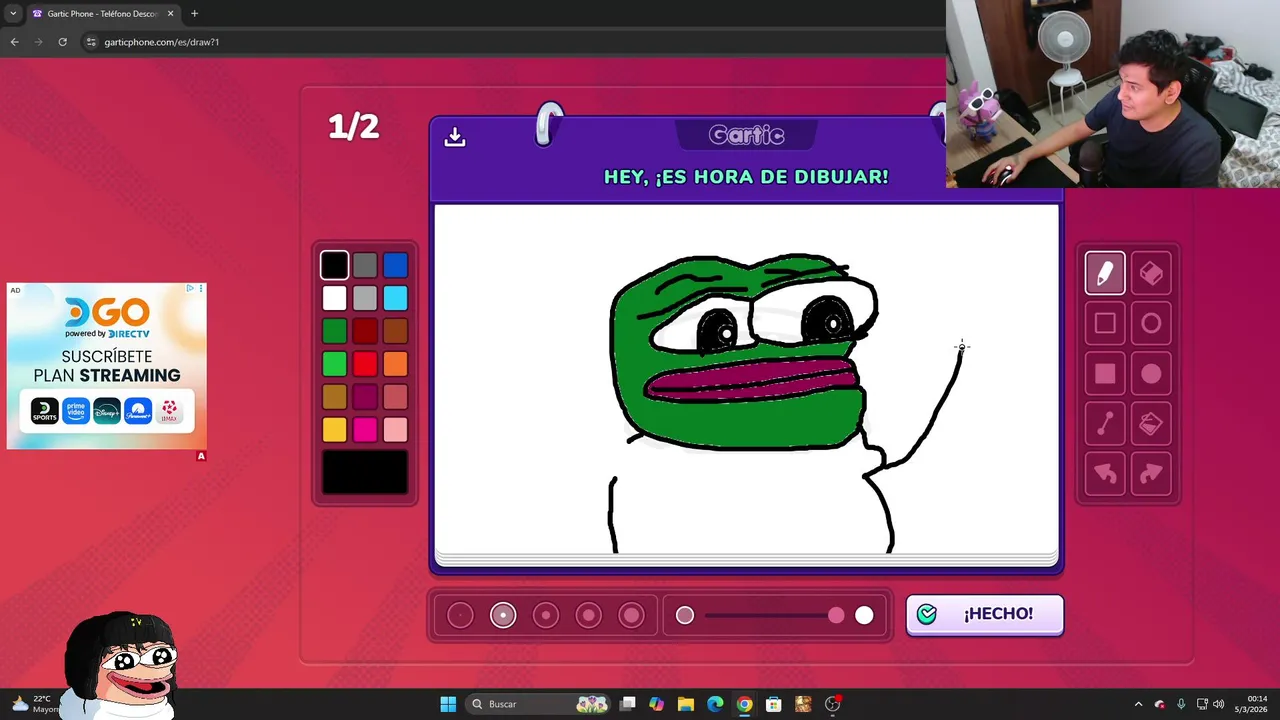Download the drawing with the save icon

[x=455, y=137]
